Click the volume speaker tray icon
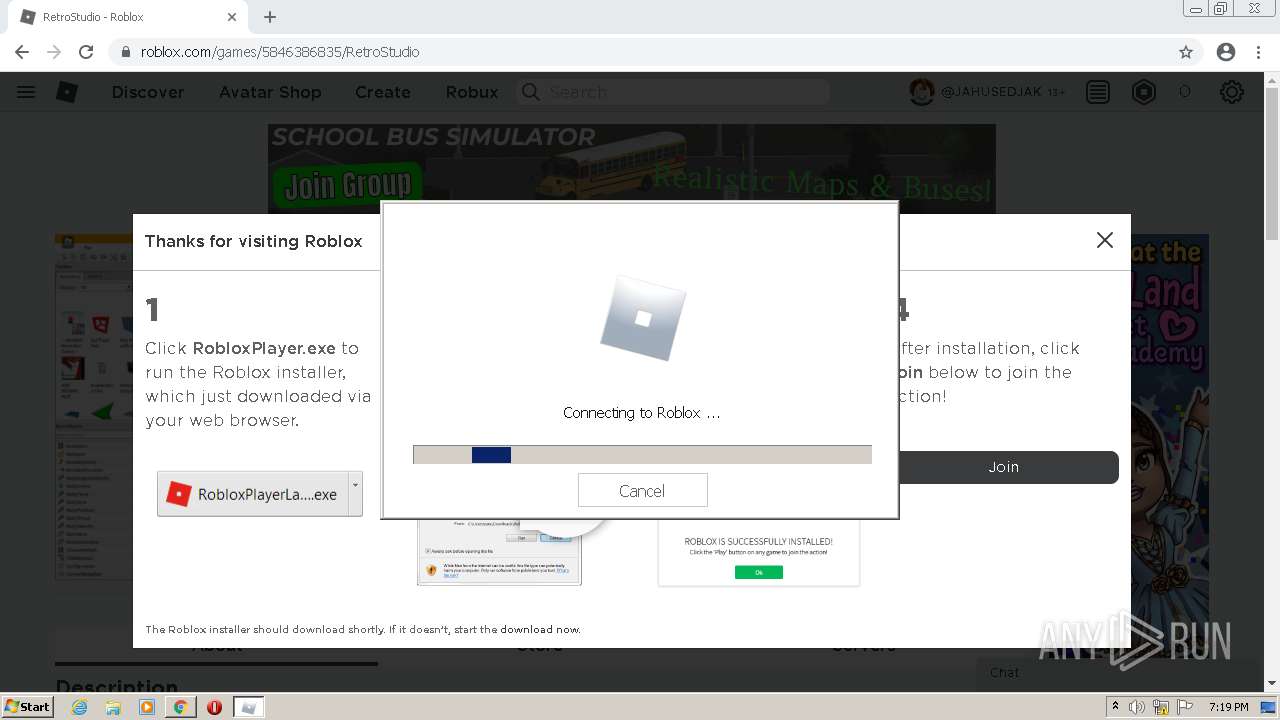The height and width of the screenshot is (720, 1280). click(x=1137, y=707)
